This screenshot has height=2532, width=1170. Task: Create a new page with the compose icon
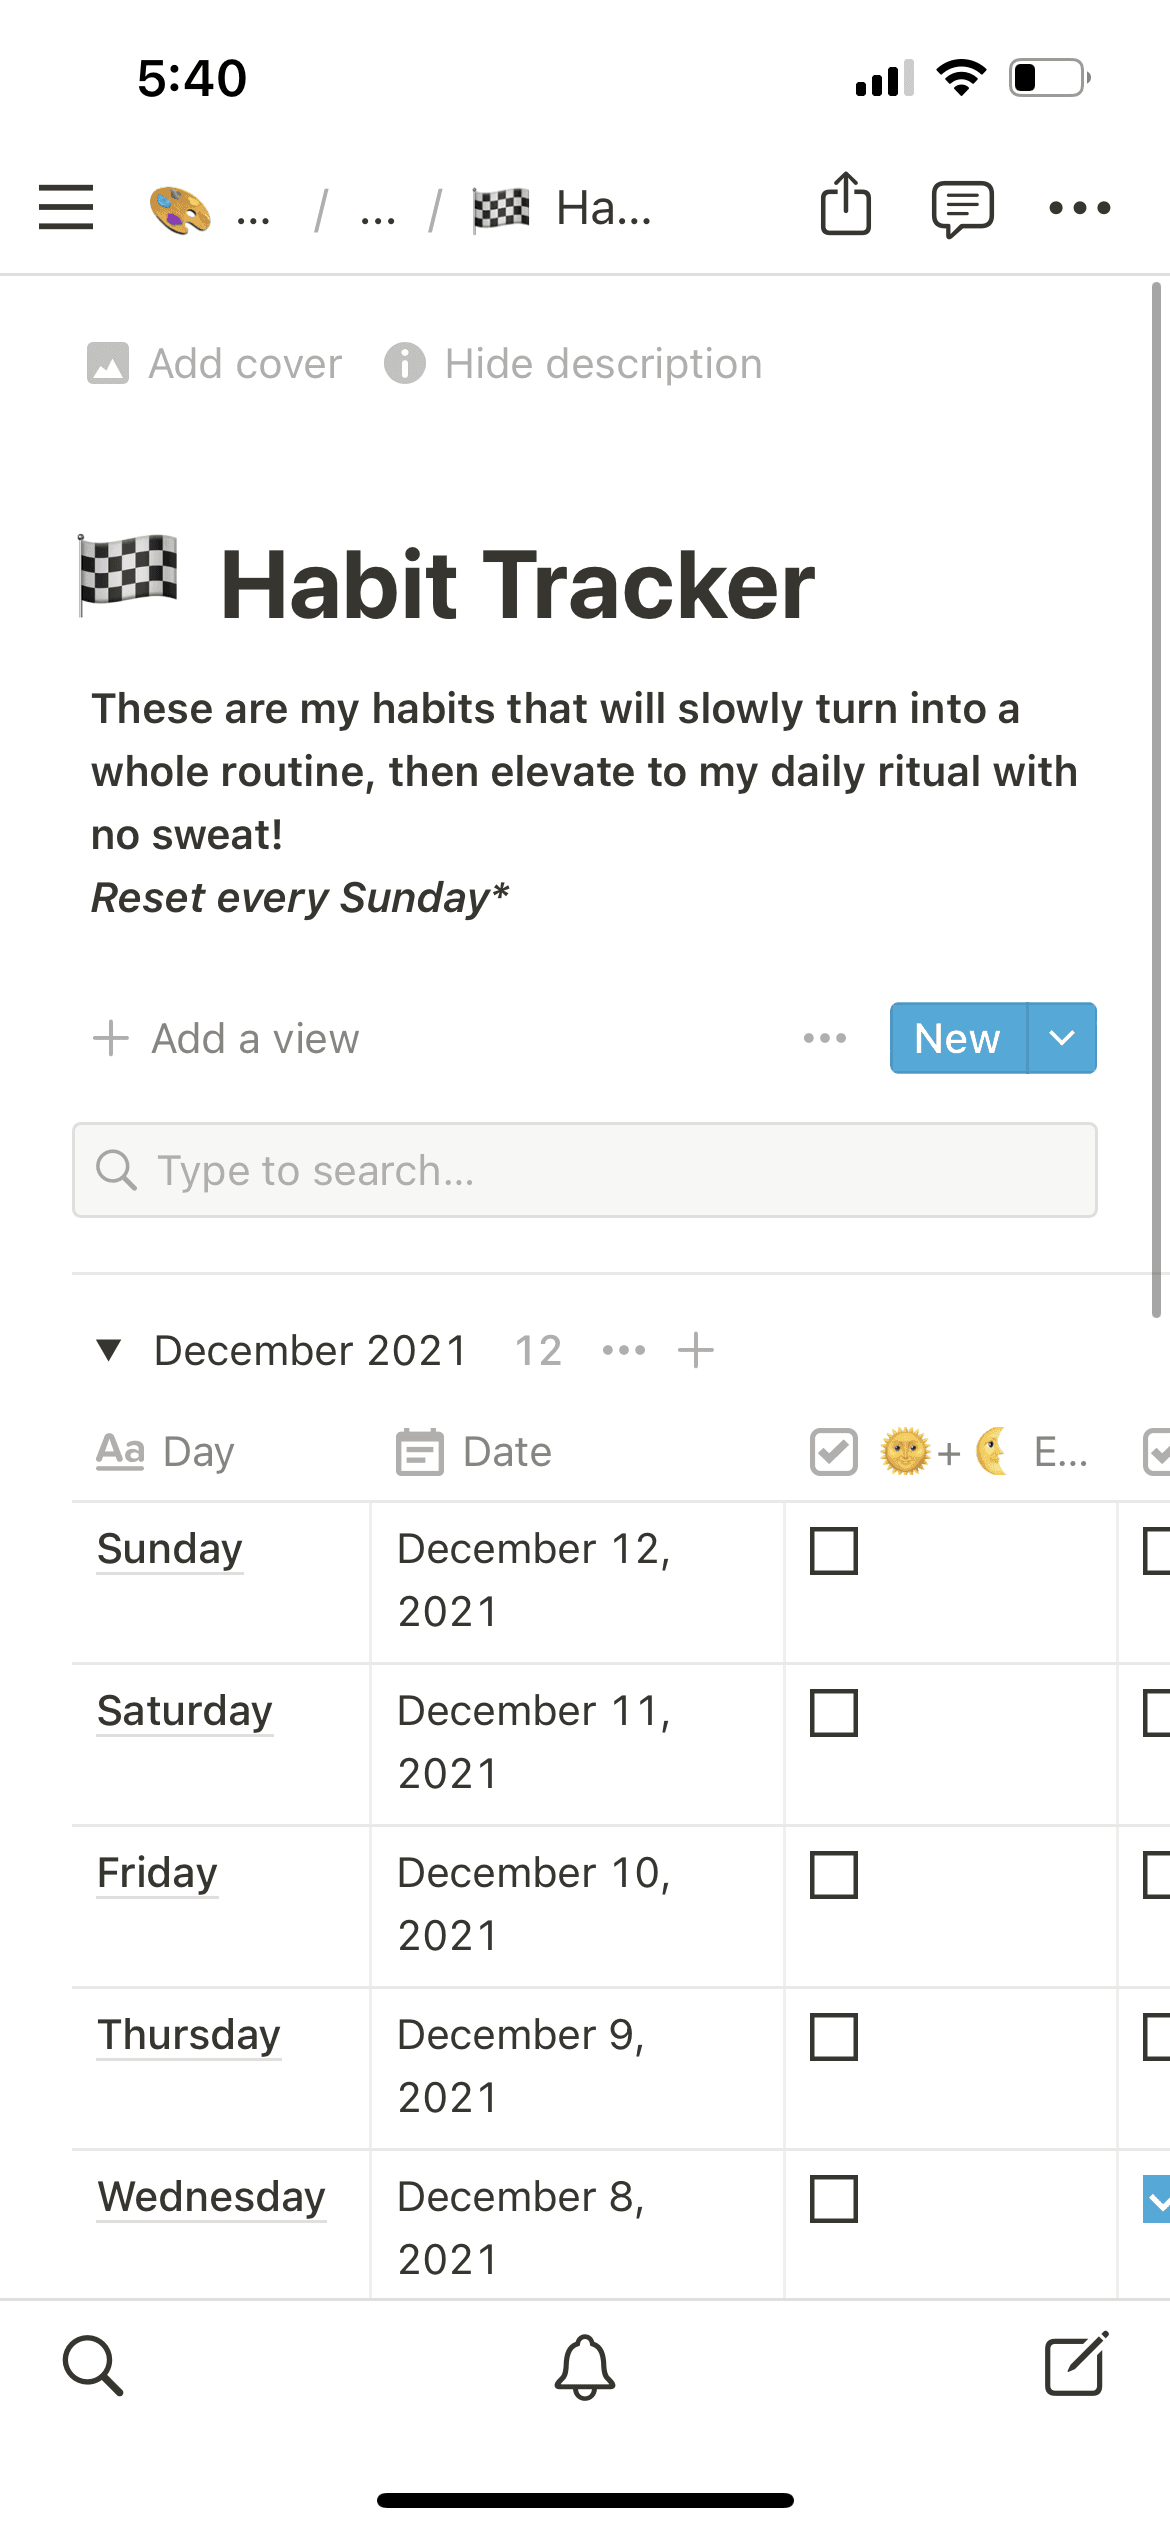[x=1074, y=2366]
